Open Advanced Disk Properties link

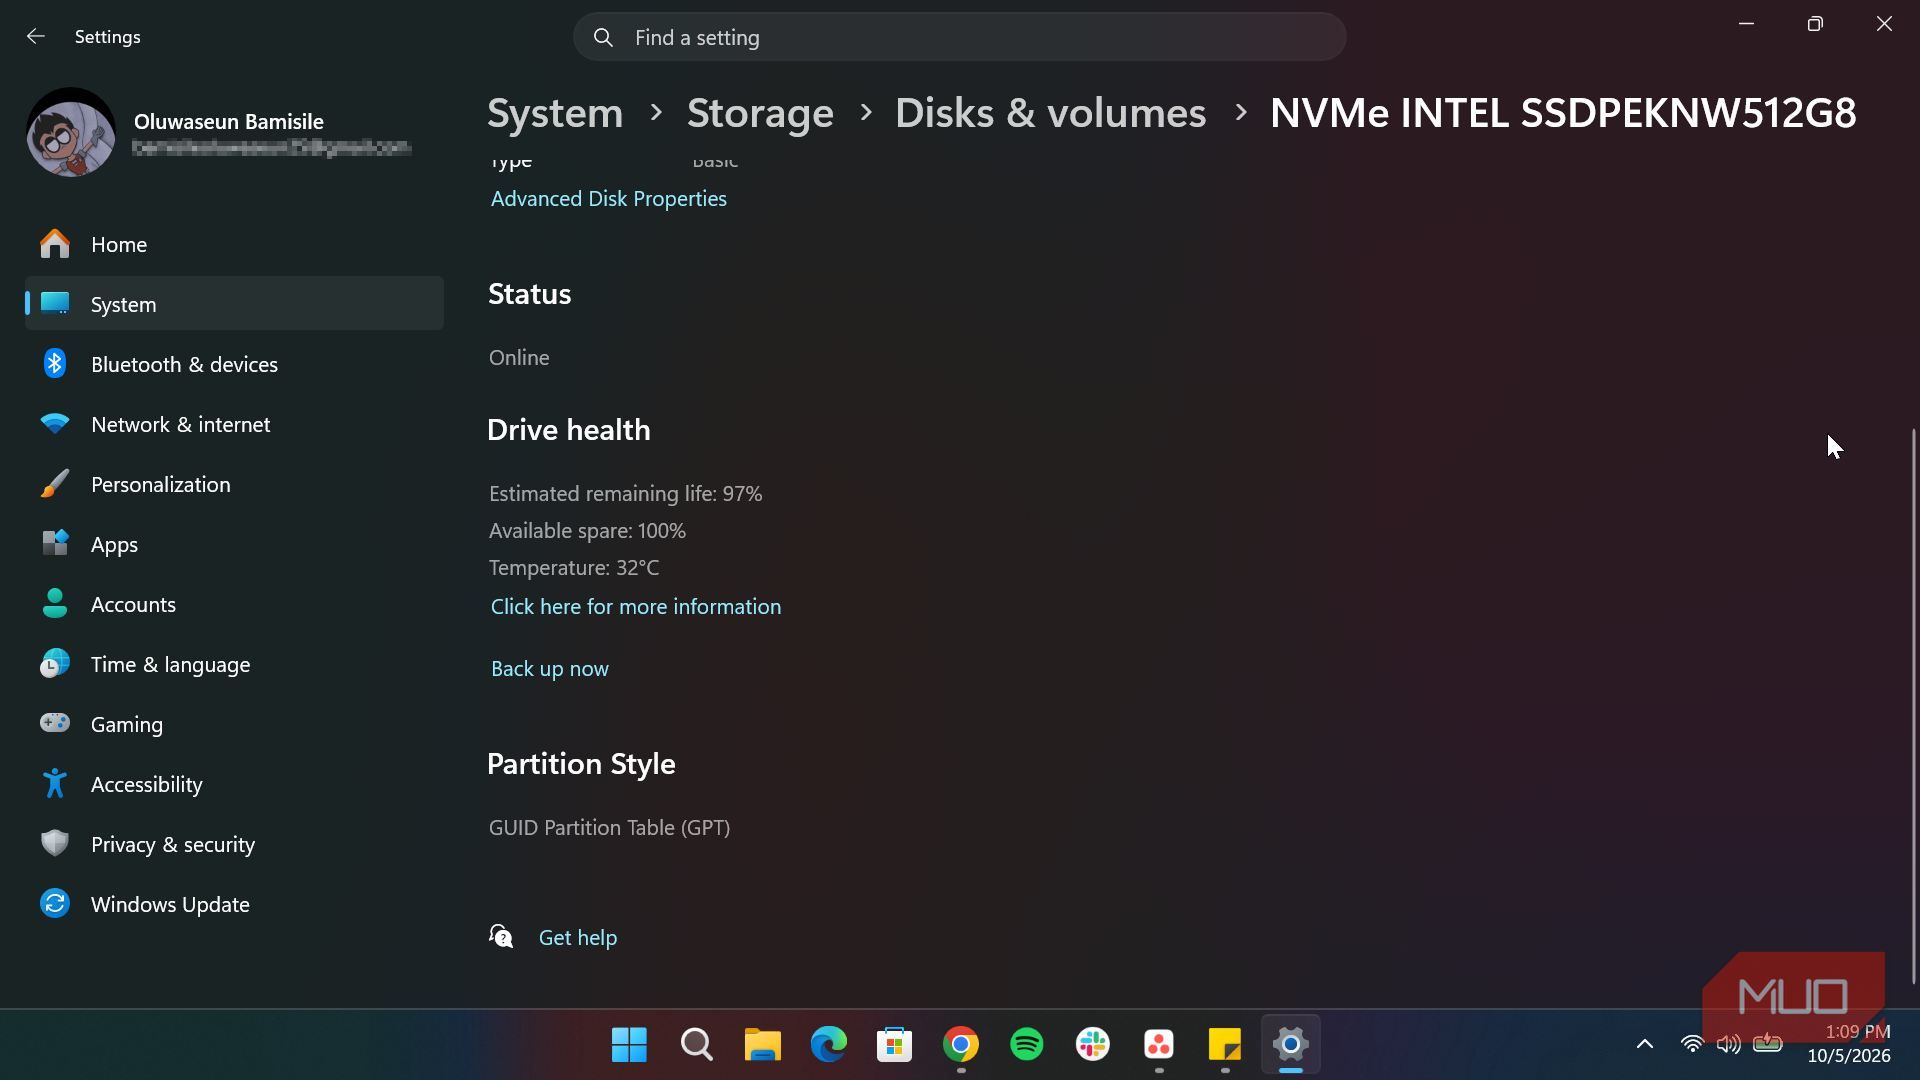coord(609,198)
